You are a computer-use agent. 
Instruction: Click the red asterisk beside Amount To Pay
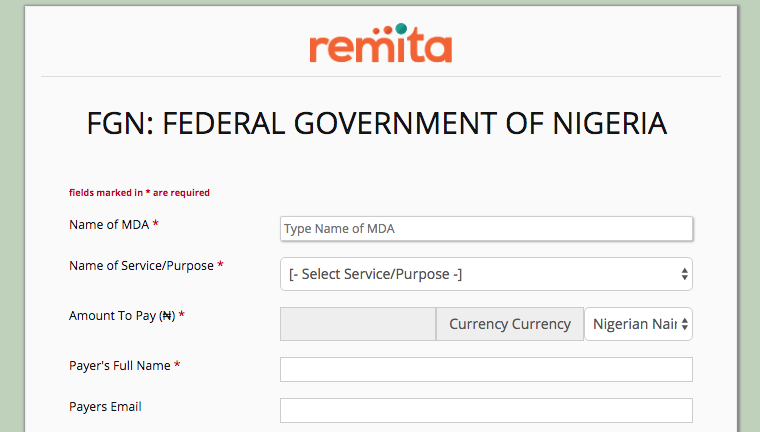182,317
